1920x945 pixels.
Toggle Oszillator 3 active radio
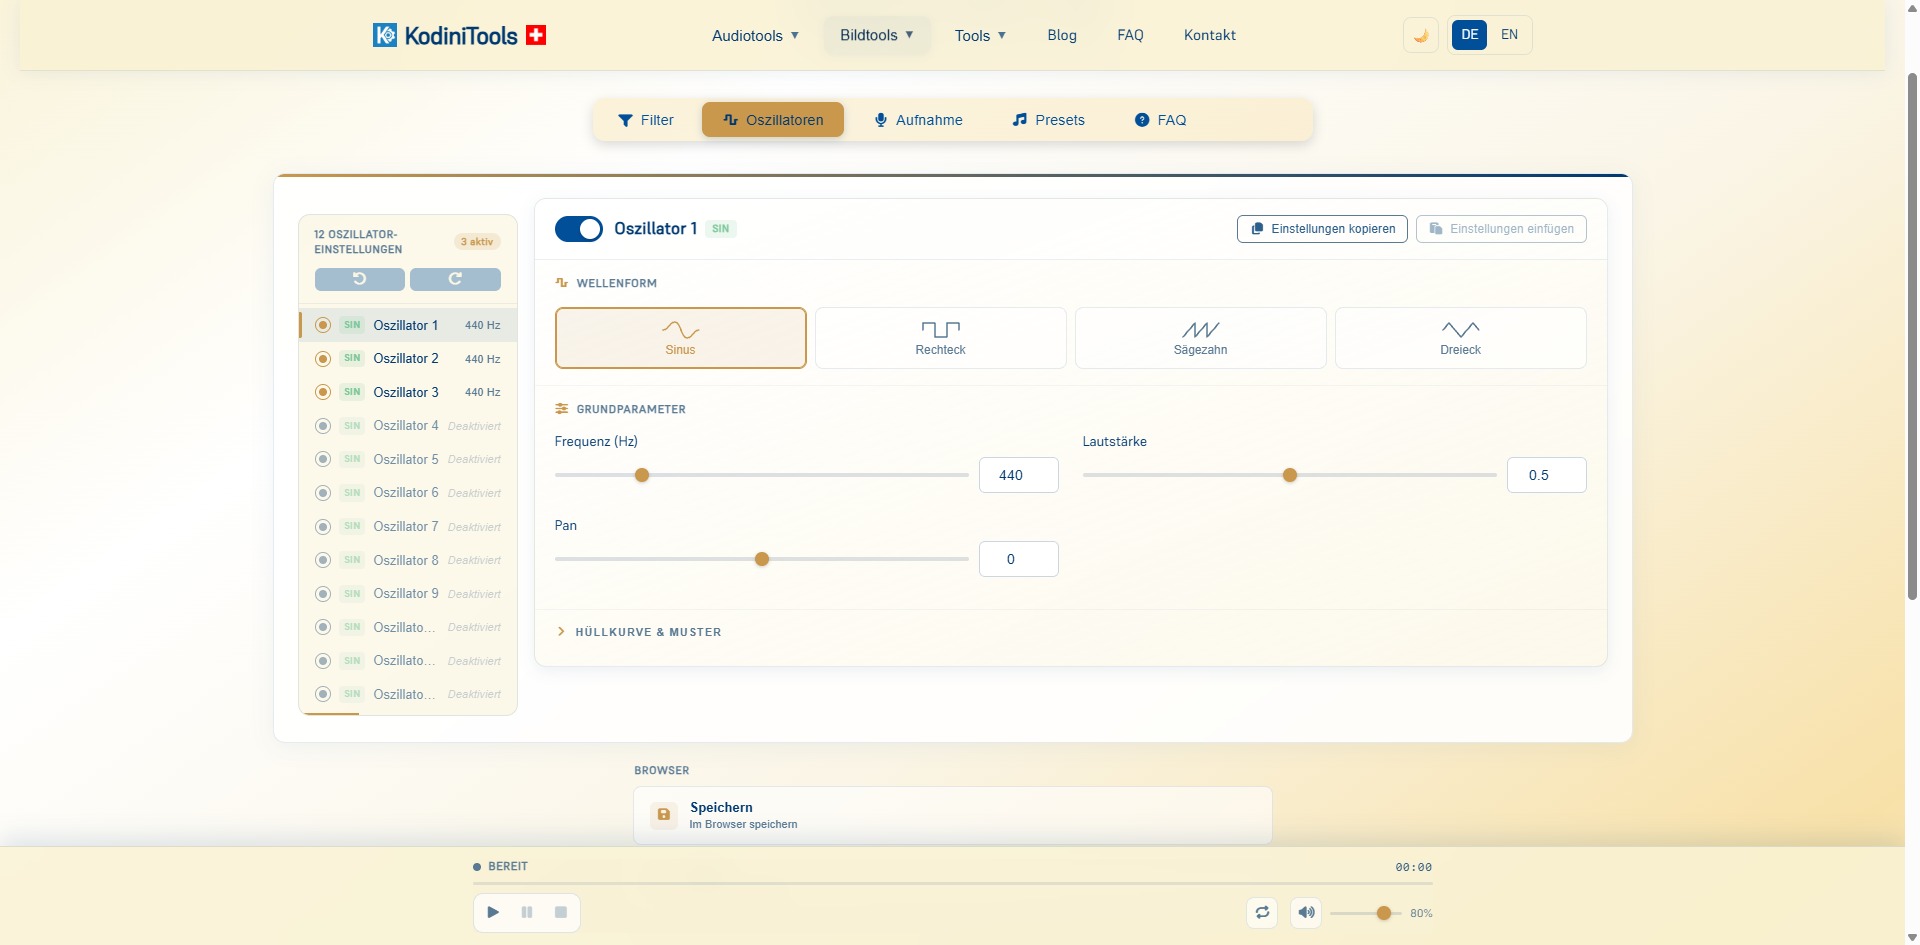tap(323, 392)
